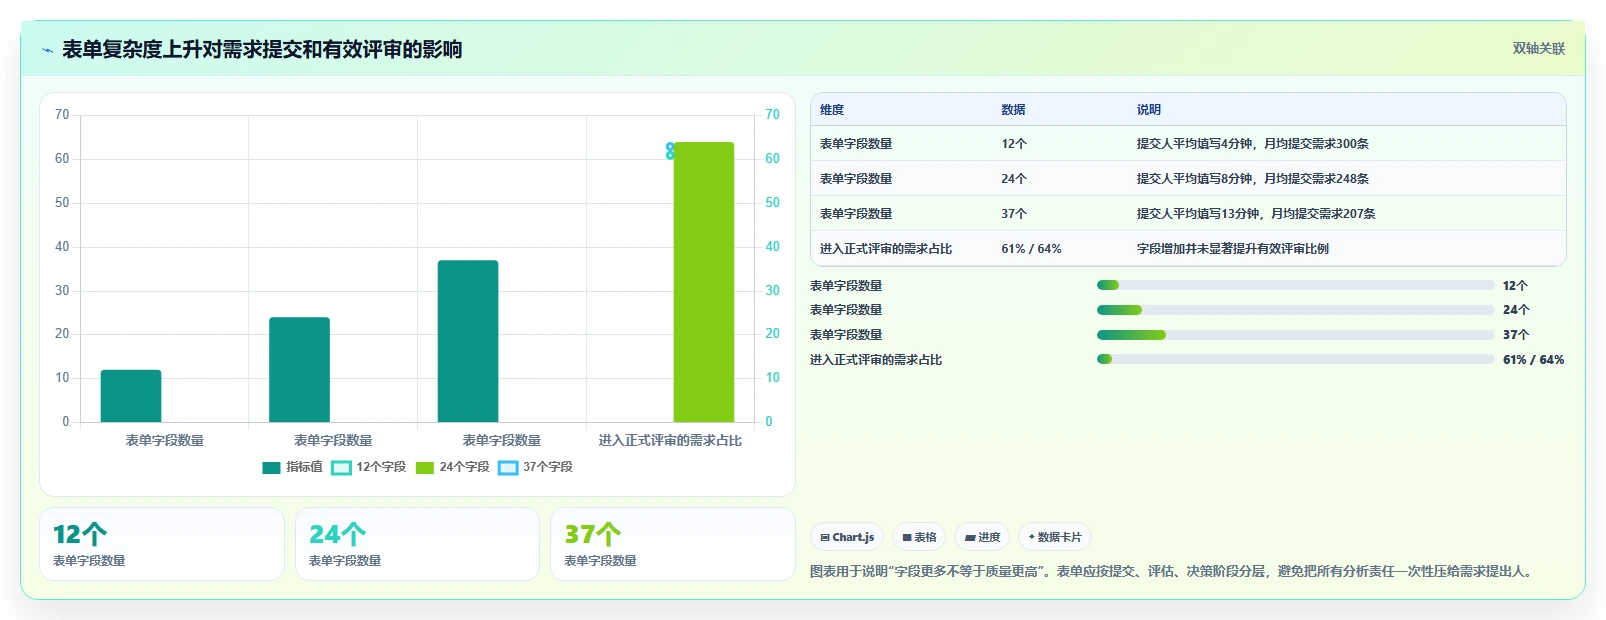1606x620 pixels.
Task: Click the shortest teal bar valued 12
Action: [131, 396]
